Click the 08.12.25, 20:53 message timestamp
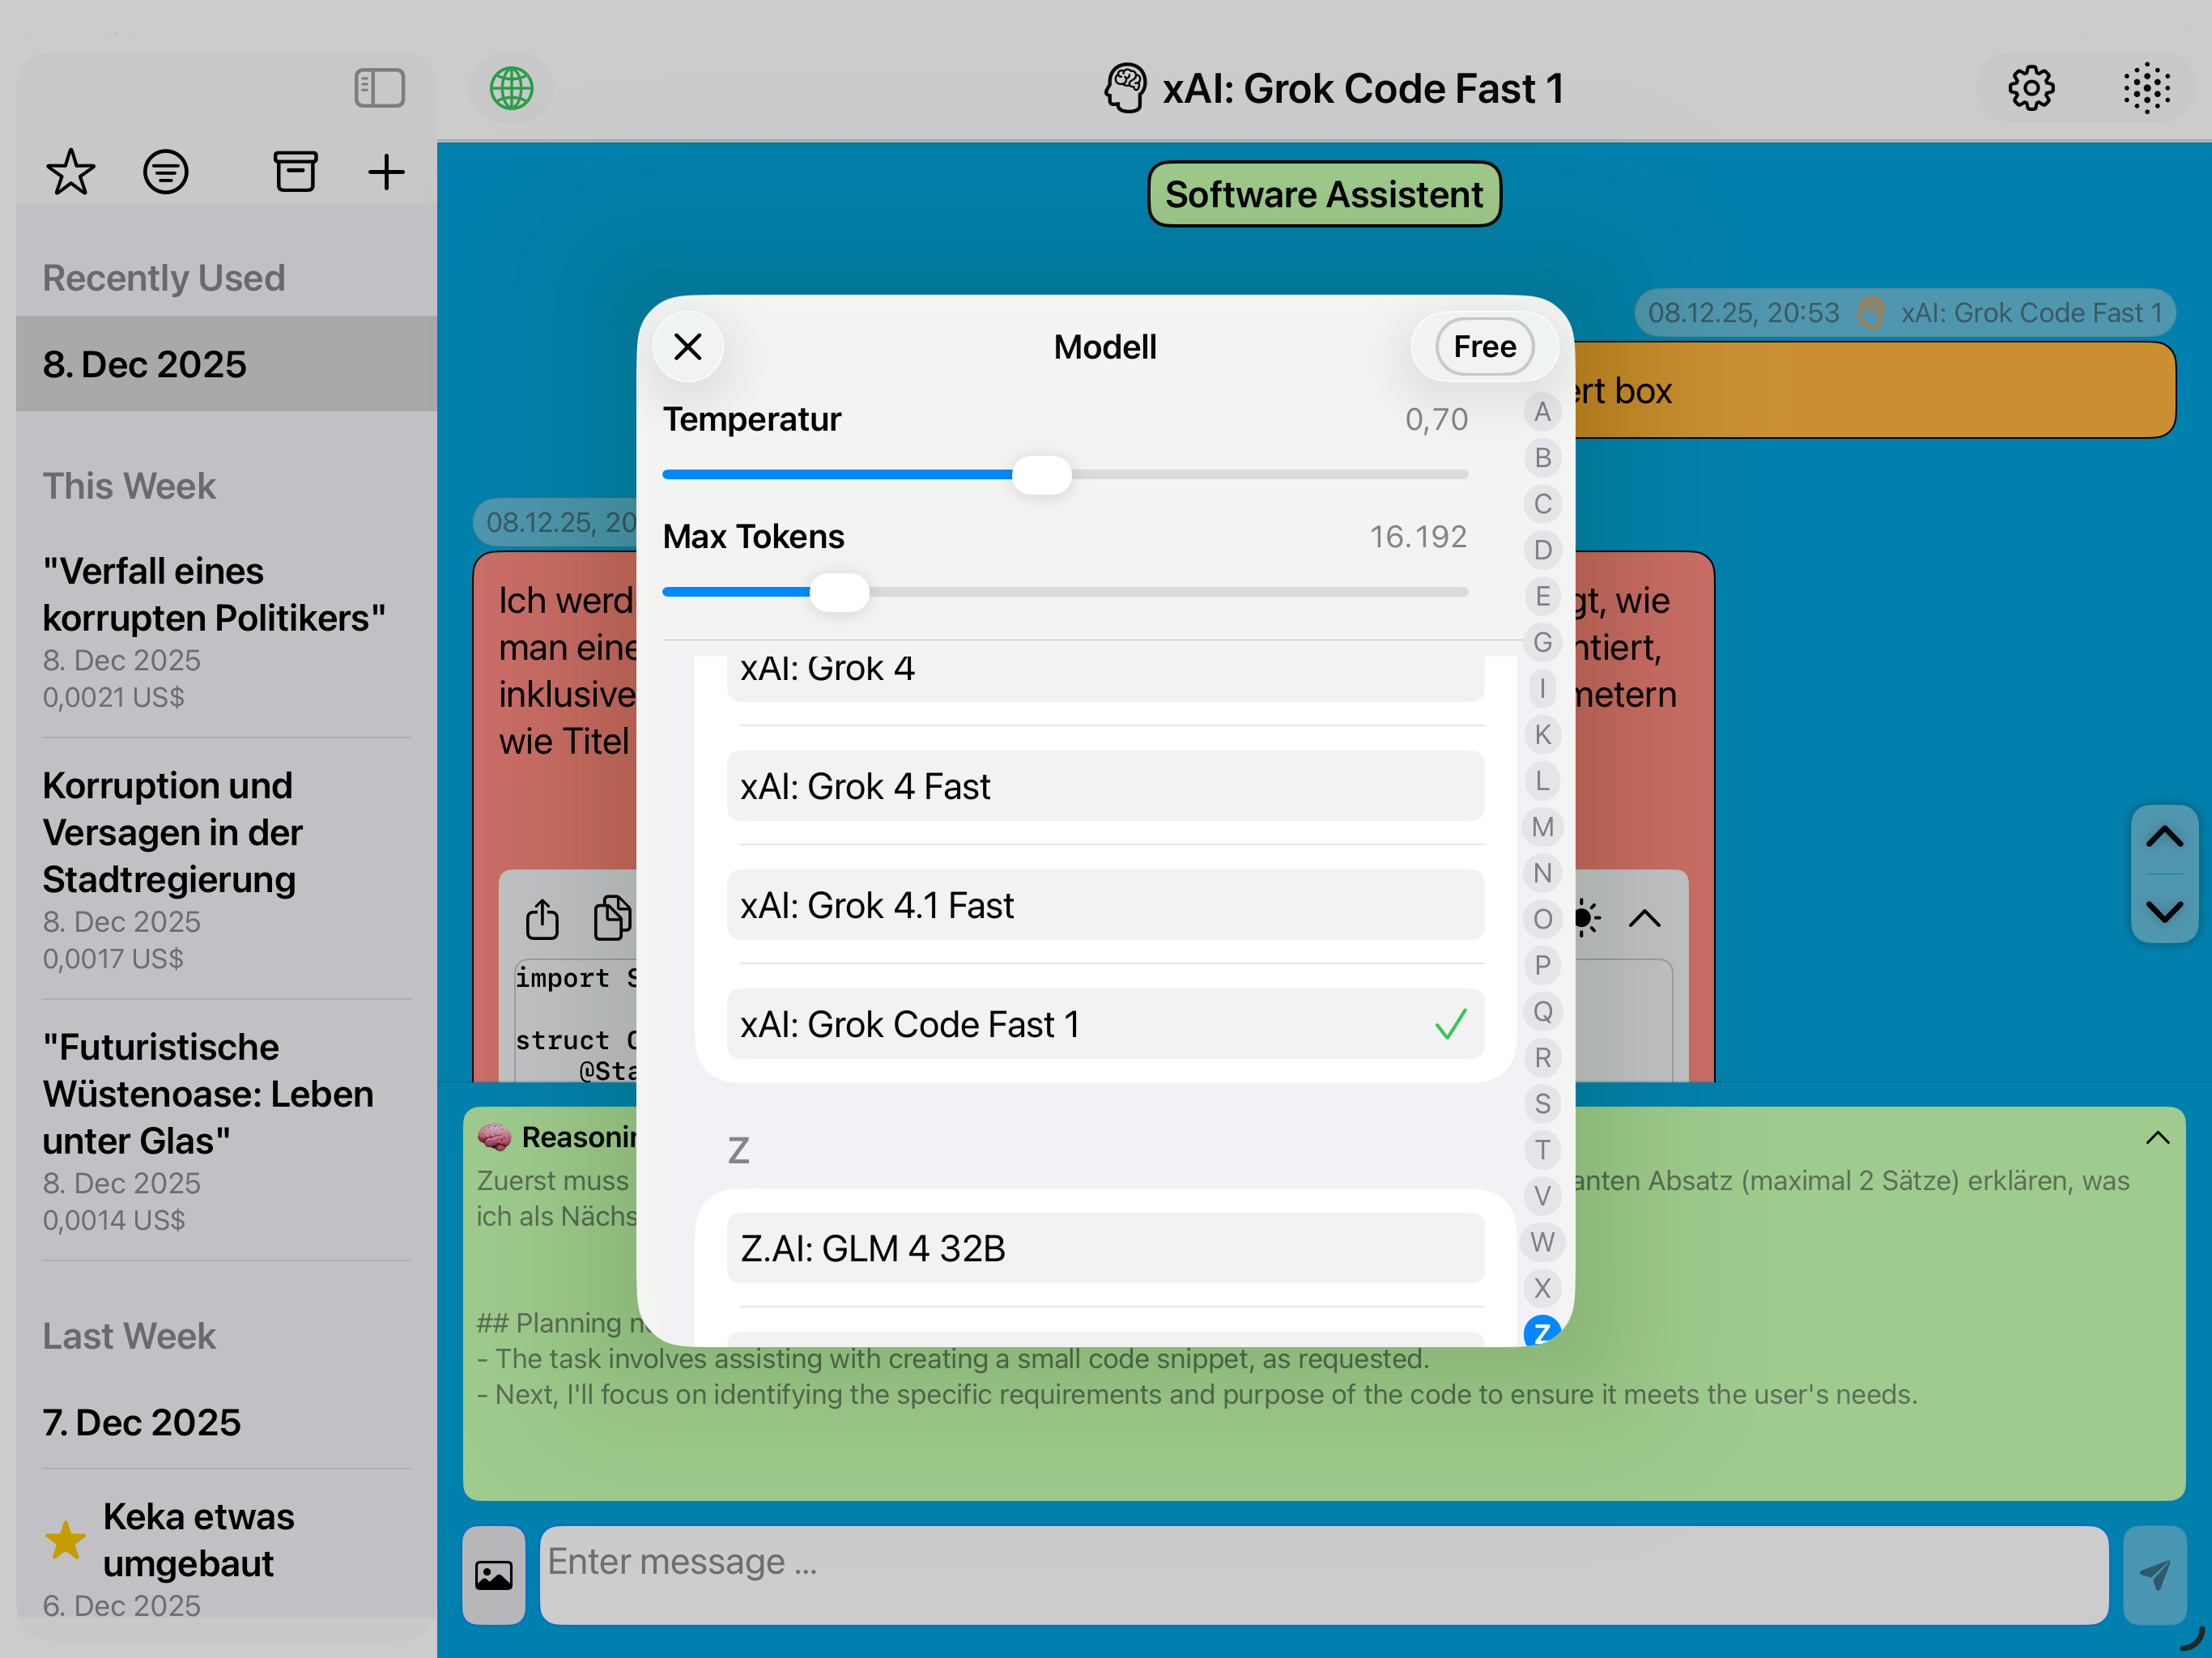Screen dimensions: 2212x1658 click(1743, 313)
